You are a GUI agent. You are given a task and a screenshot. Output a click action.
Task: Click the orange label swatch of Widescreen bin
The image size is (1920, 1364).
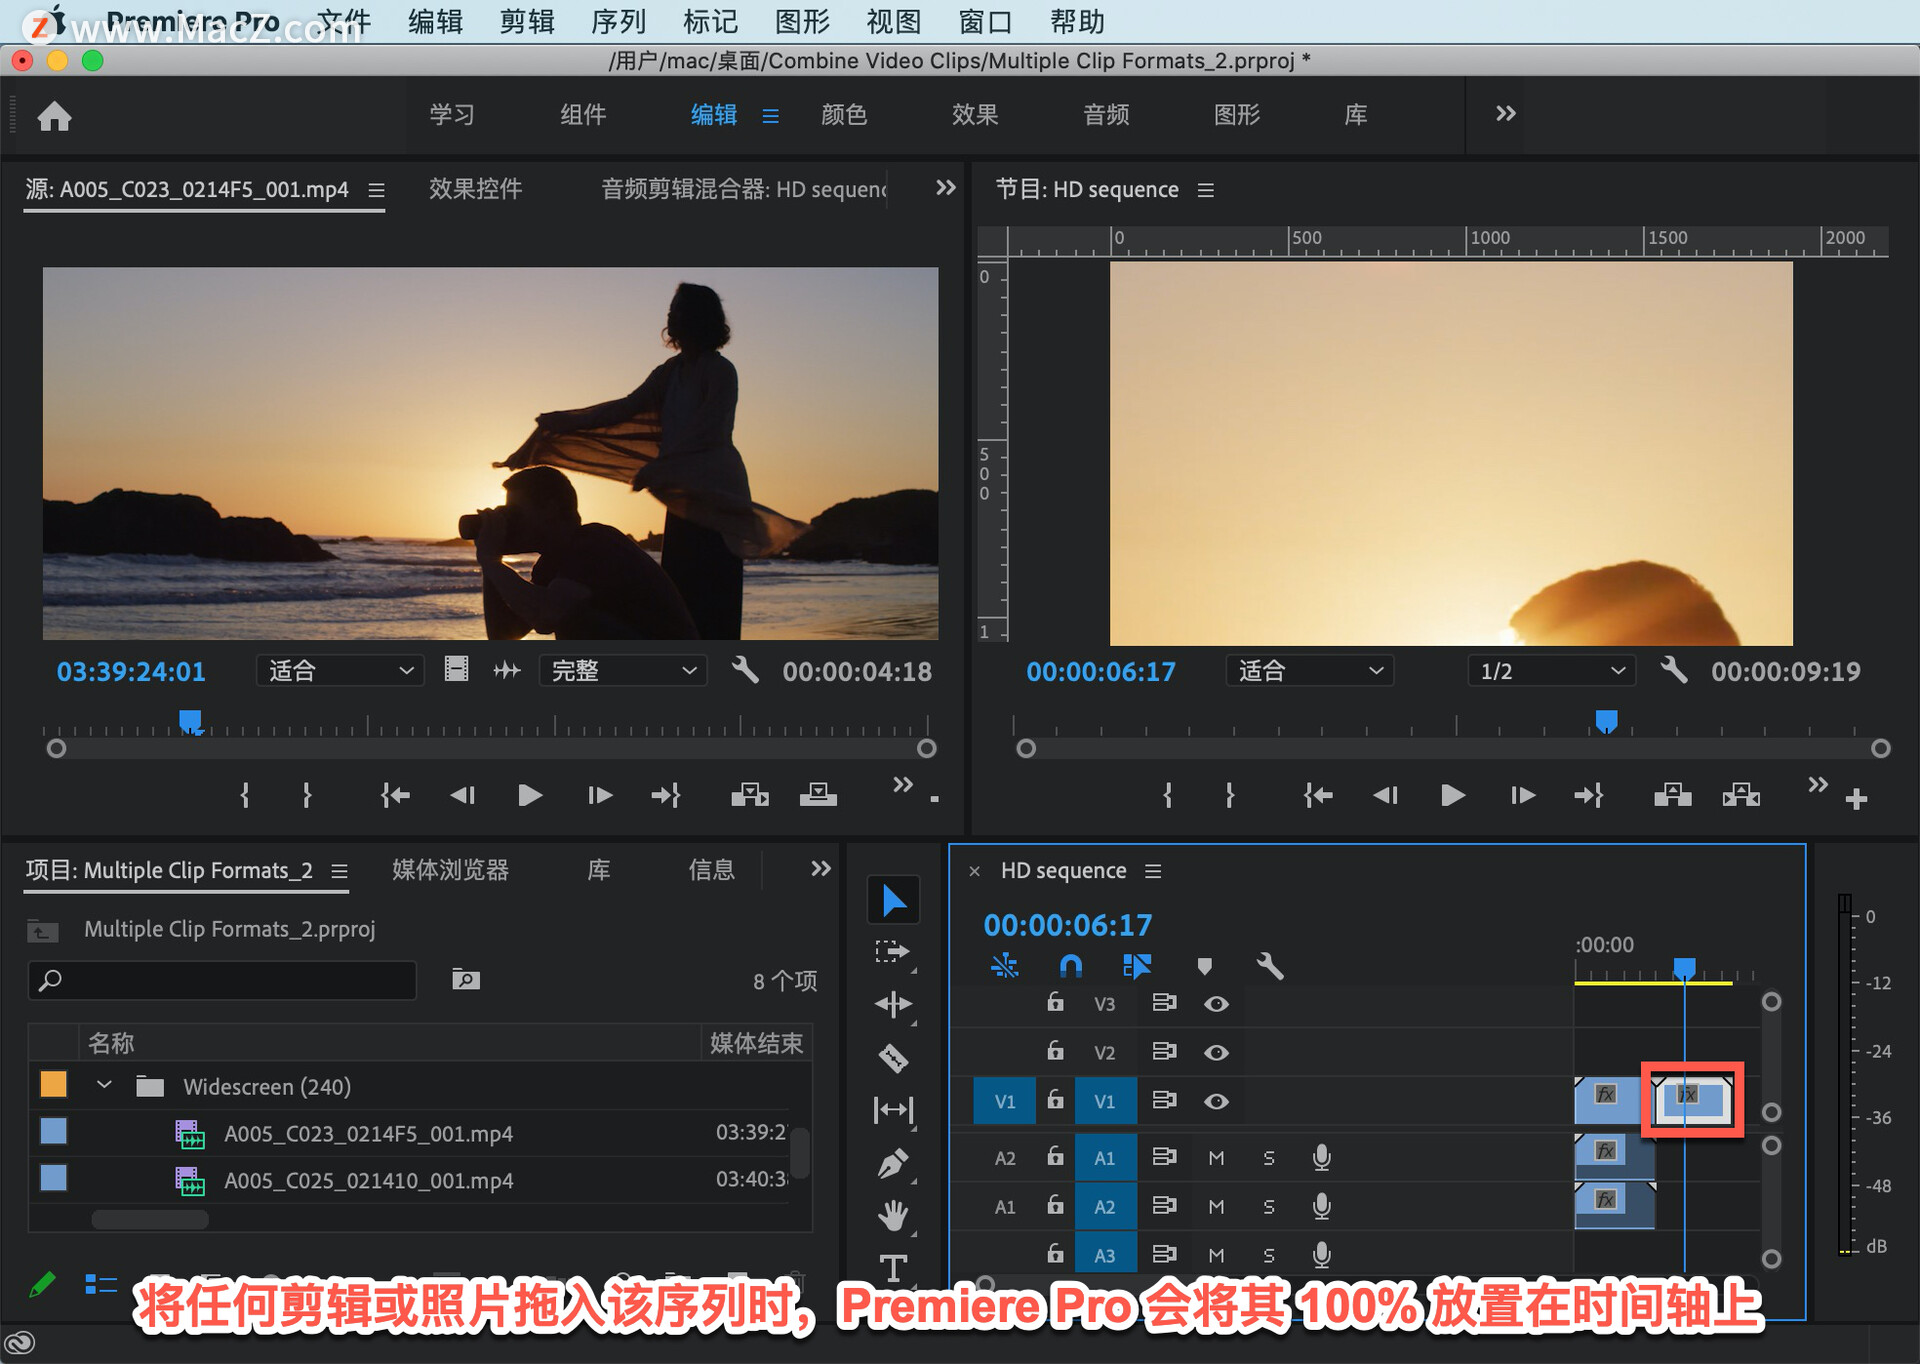[54, 1085]
